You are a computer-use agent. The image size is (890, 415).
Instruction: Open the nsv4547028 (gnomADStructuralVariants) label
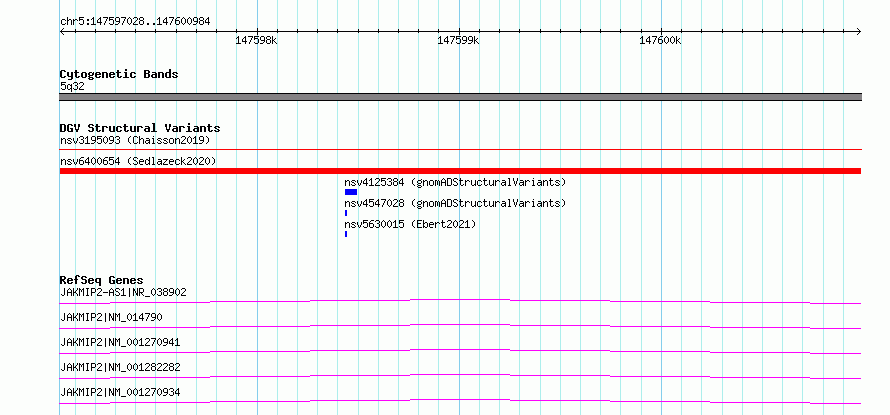pyautogui.click(x=455, y=203)
